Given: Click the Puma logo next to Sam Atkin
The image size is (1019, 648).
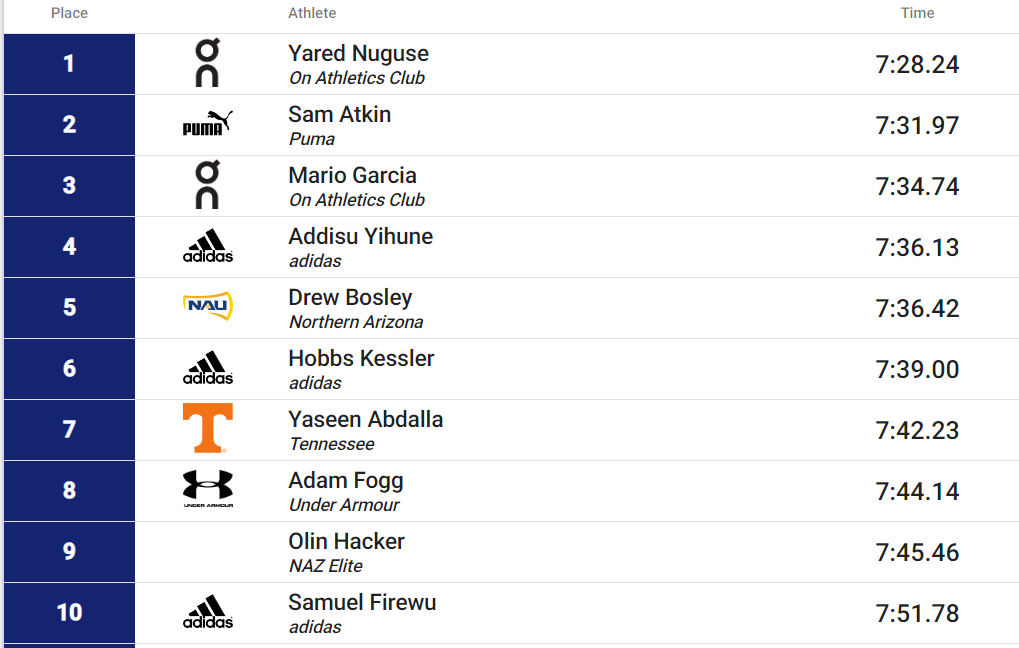Looking at the screenshot, I should (207, 123).
